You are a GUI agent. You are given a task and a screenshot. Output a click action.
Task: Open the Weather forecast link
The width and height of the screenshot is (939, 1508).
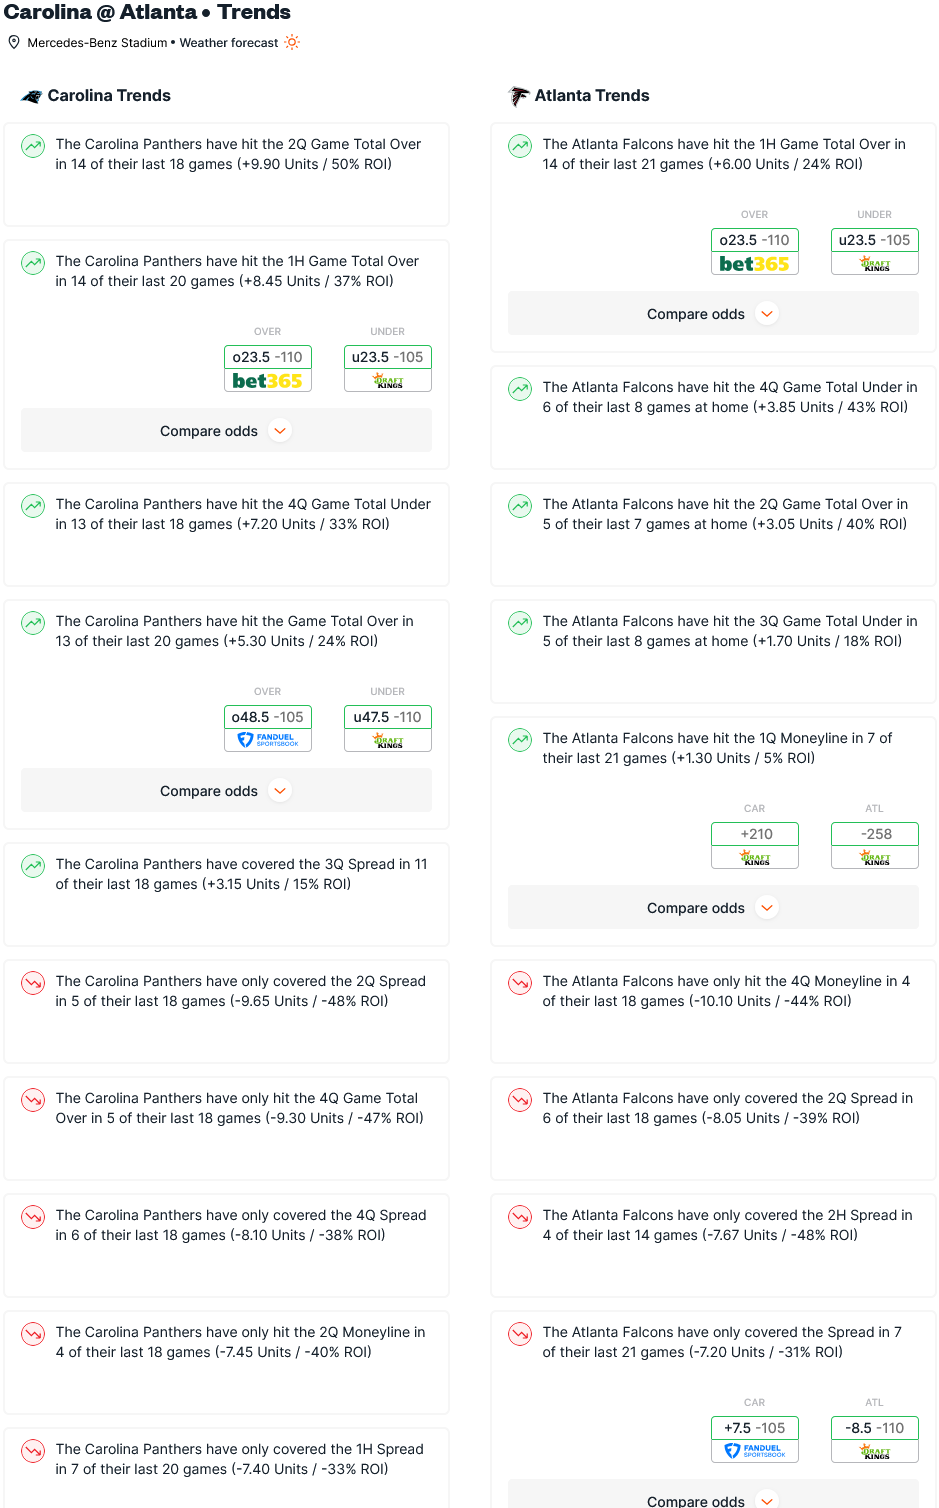229,43
